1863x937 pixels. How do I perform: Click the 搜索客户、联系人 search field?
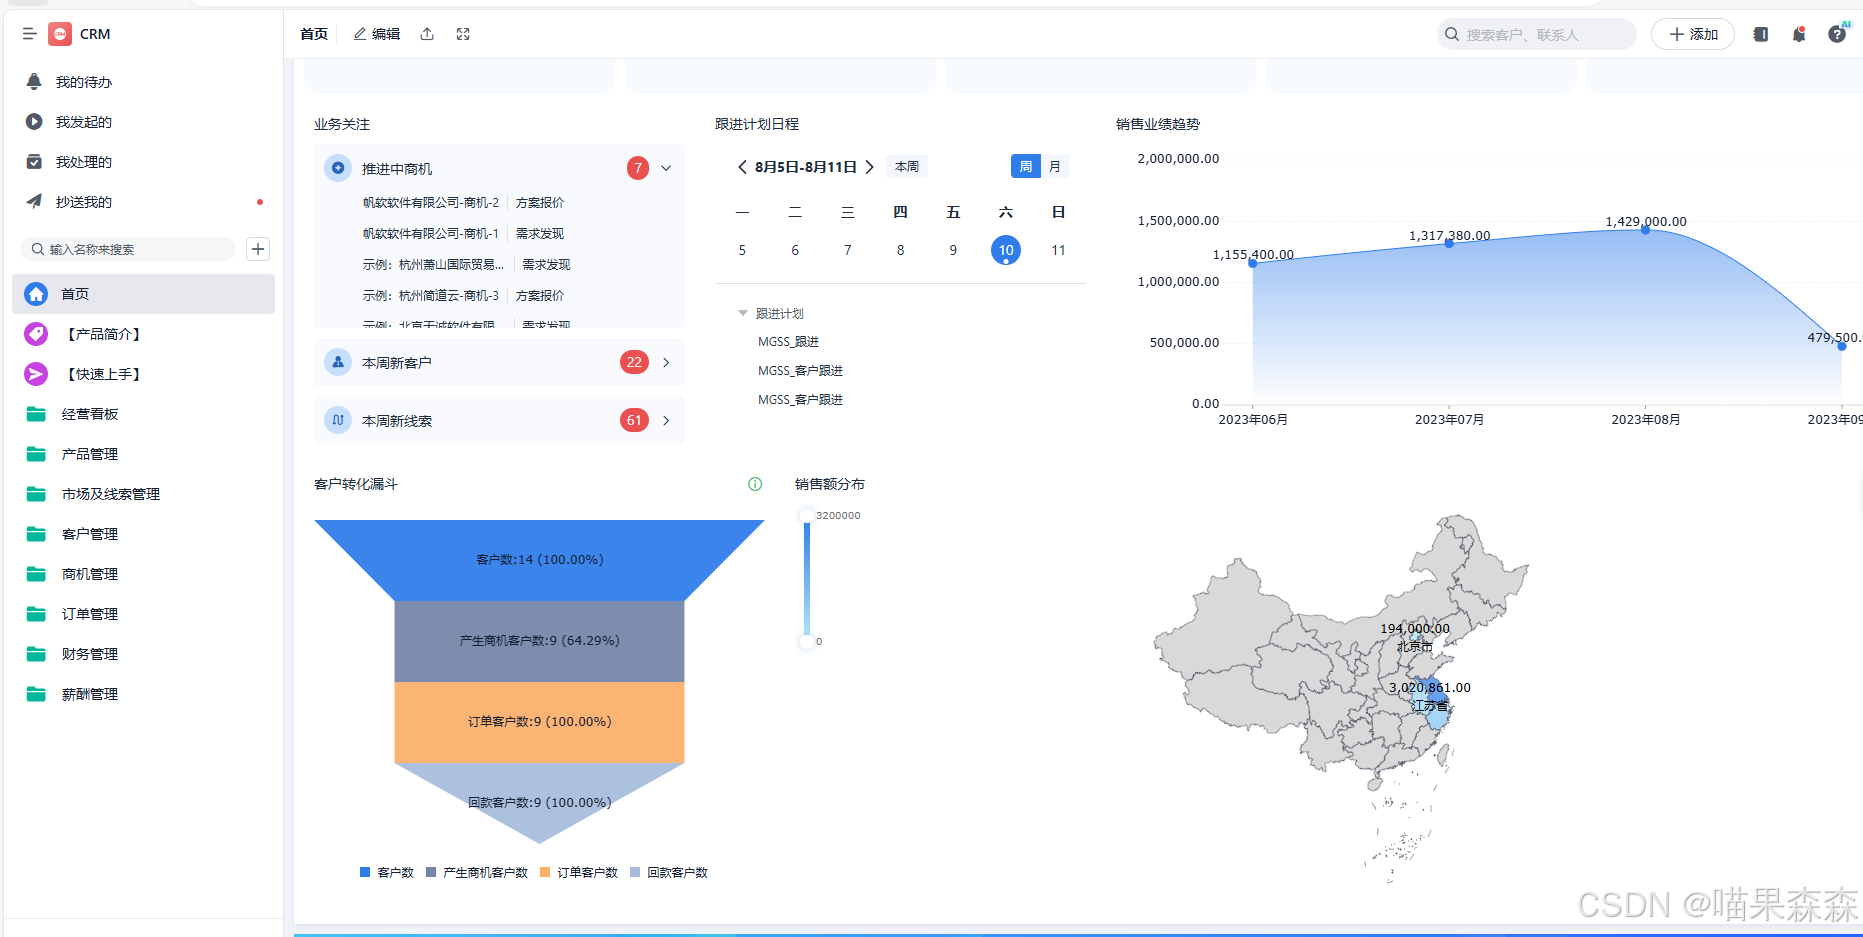1536,34
